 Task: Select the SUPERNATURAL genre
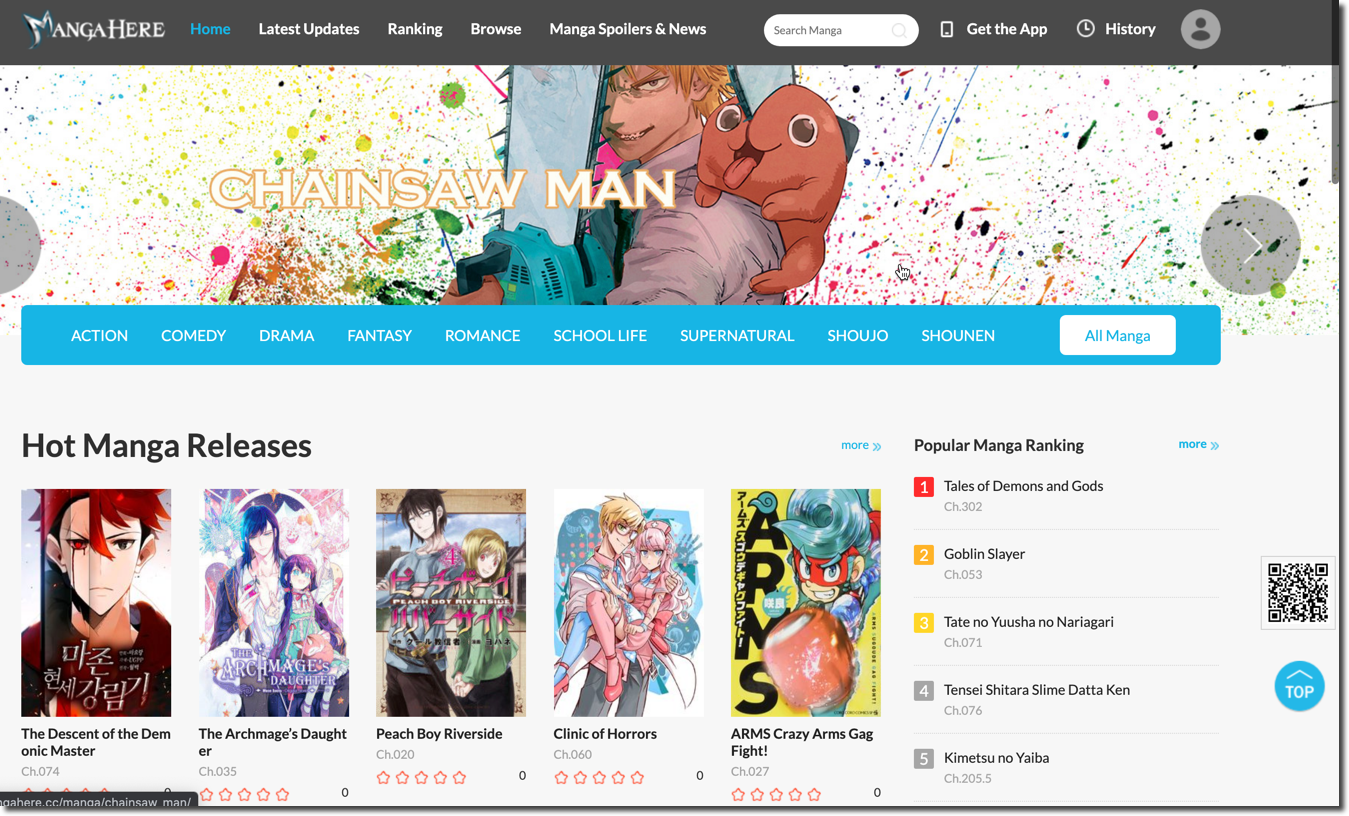click(737, 335)
